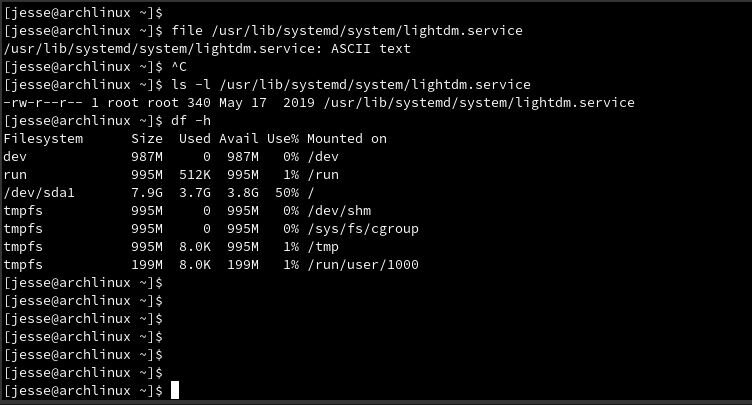Click the 50% usage value

click(287, 193)
